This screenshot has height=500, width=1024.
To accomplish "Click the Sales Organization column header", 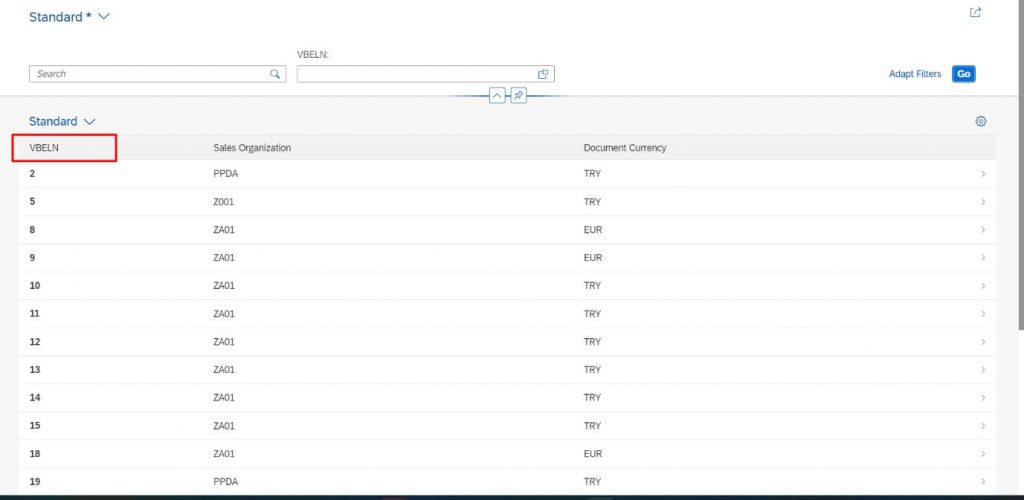I will click(252, 148).
